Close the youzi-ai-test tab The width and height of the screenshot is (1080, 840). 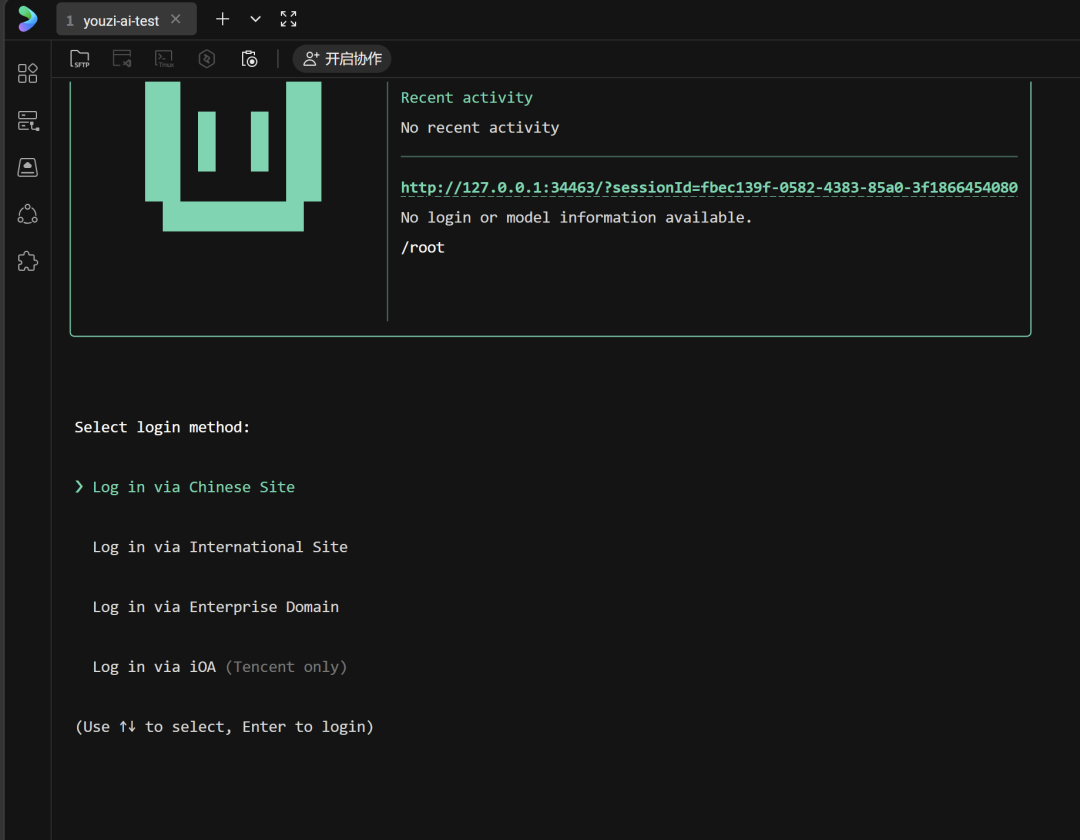pos(176,19)
